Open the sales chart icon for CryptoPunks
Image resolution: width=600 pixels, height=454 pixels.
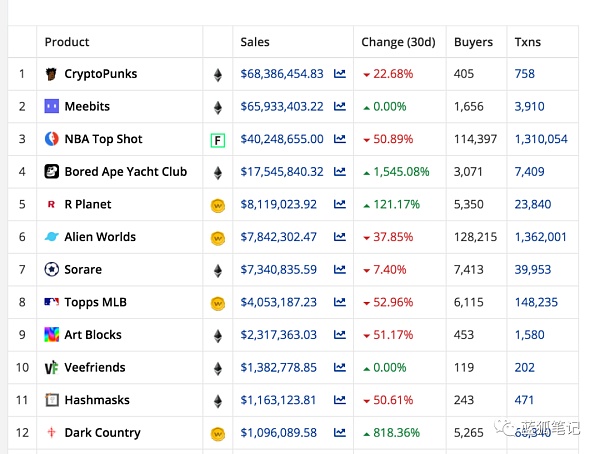pos(340,74)
